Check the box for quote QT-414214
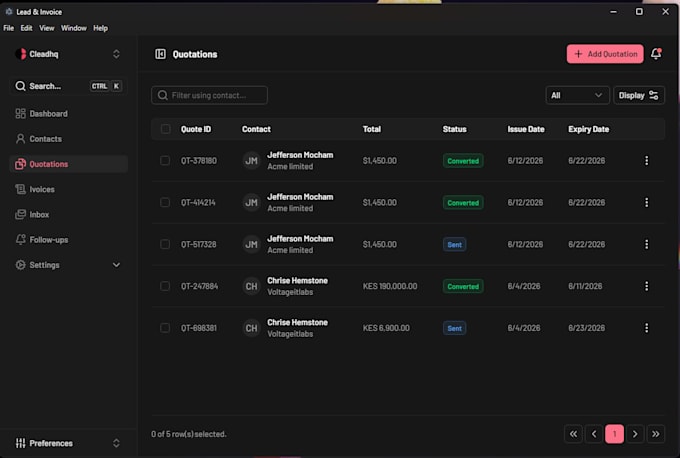The width and height of the screenshot is (680, 458). coord(165,203)
